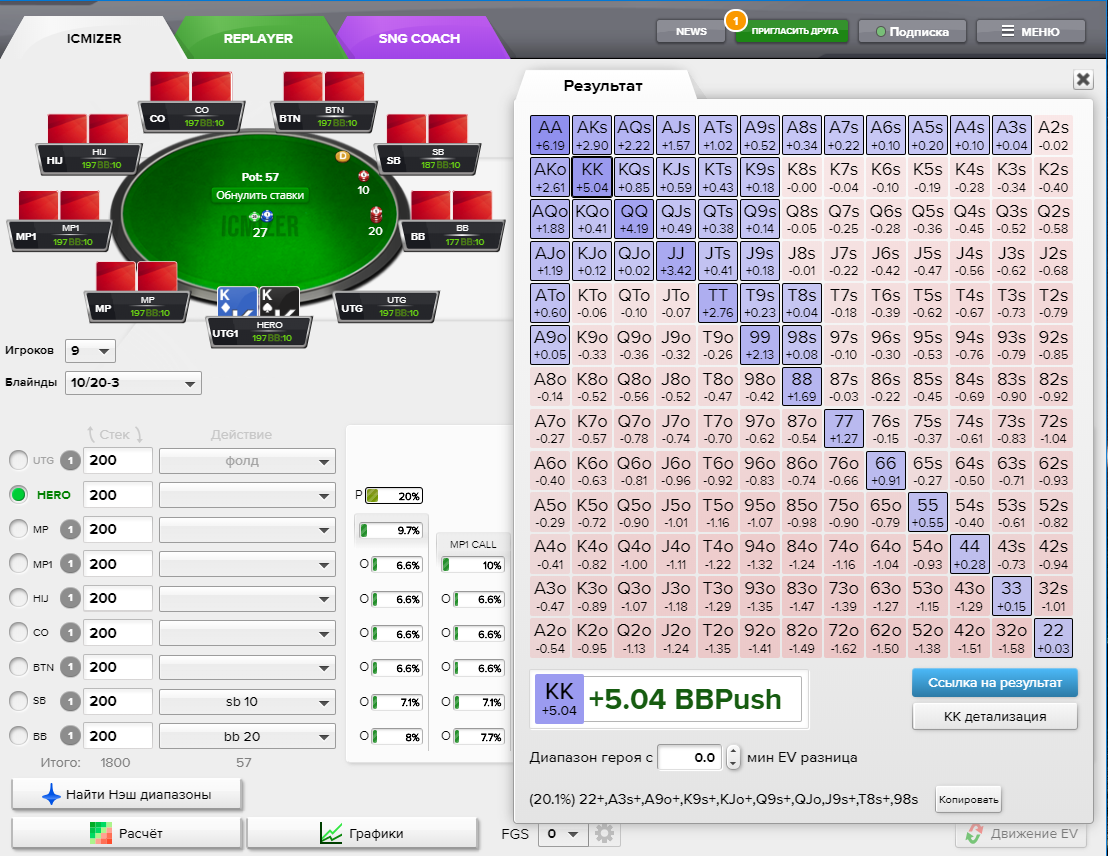The width and height of the screenshot is (1108, 856).
Task: Click the orange notification badge showing 1
Action: click(x=736, y=20)
